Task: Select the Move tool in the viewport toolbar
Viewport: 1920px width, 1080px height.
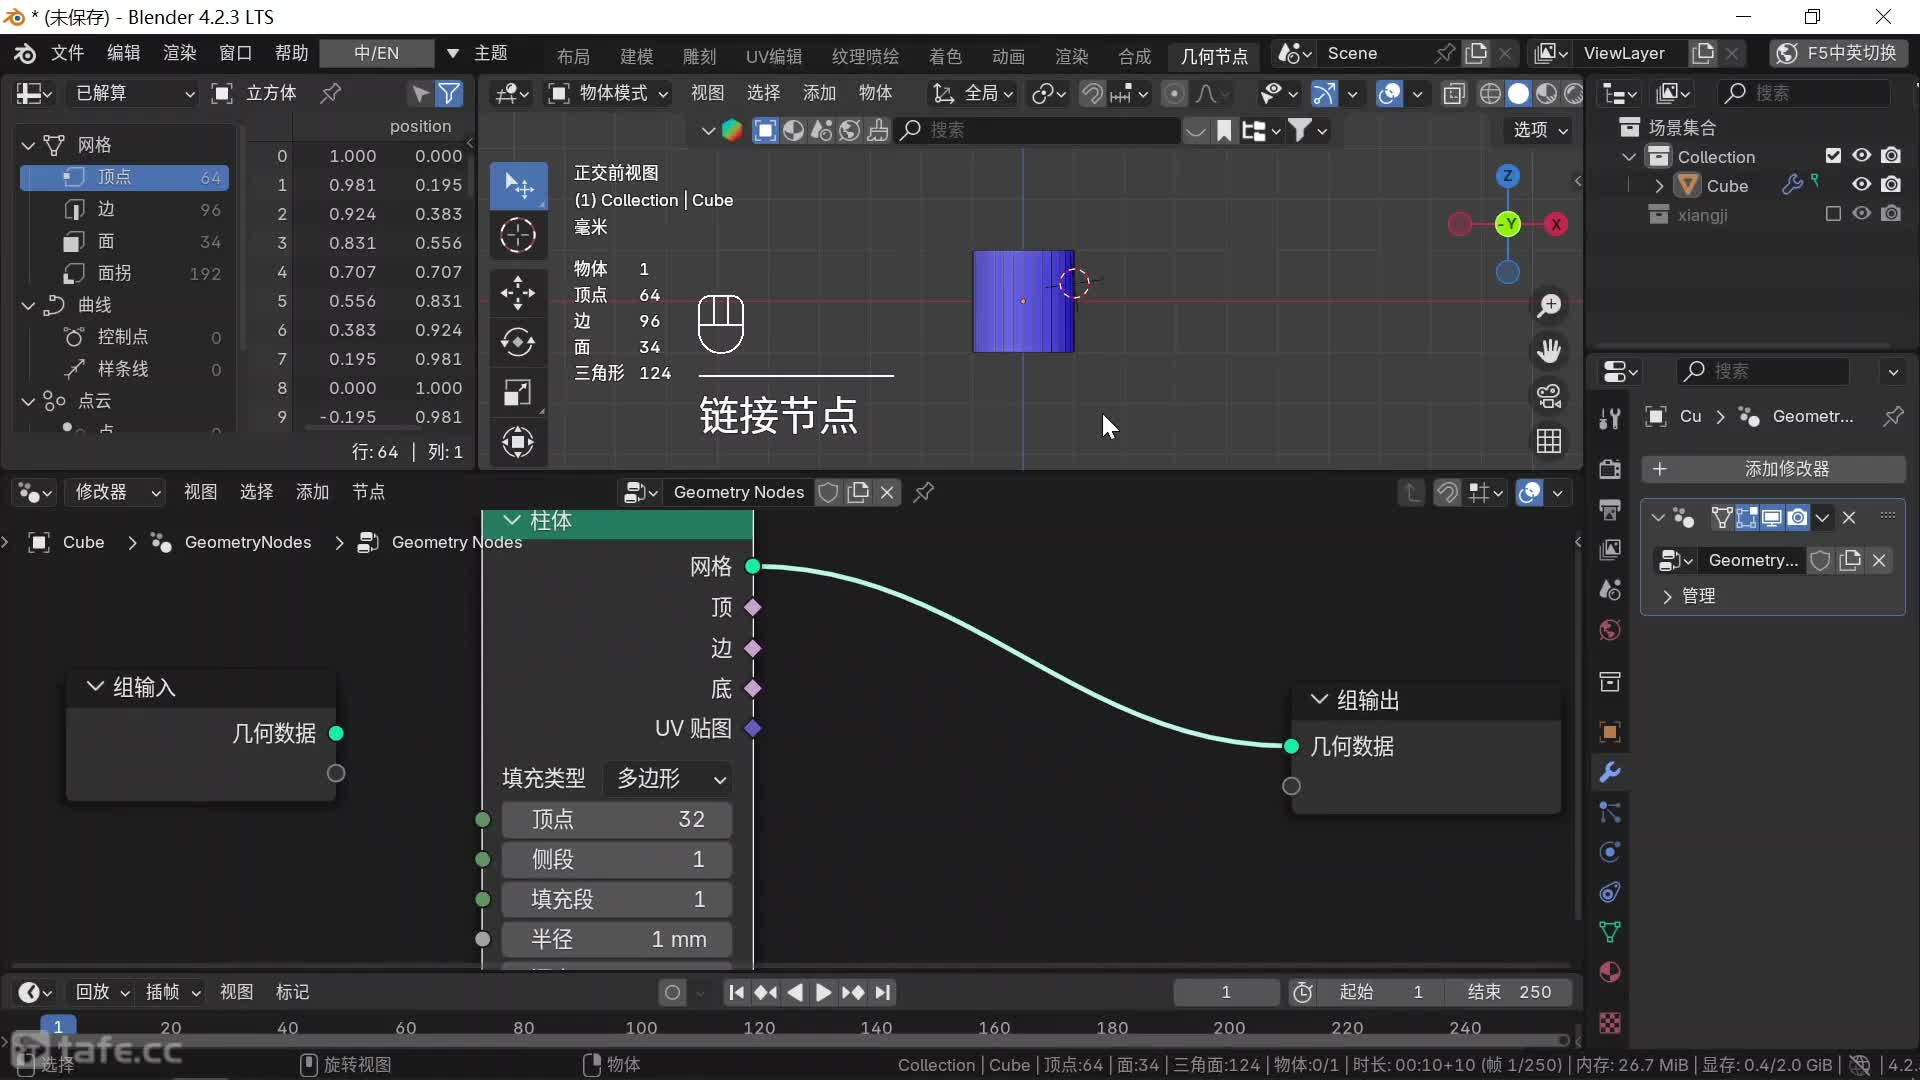Action: 518,292
